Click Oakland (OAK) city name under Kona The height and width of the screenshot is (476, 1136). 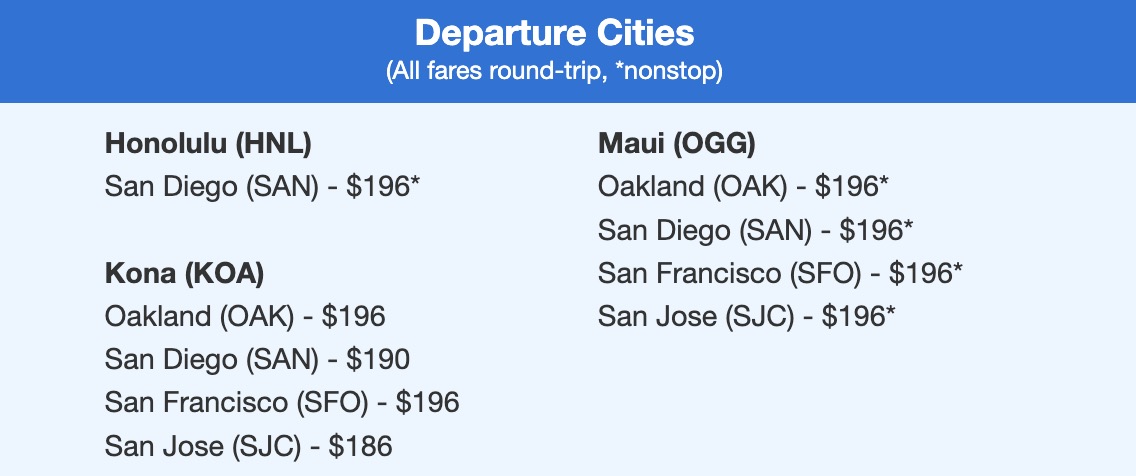click(x=199, y=317)
